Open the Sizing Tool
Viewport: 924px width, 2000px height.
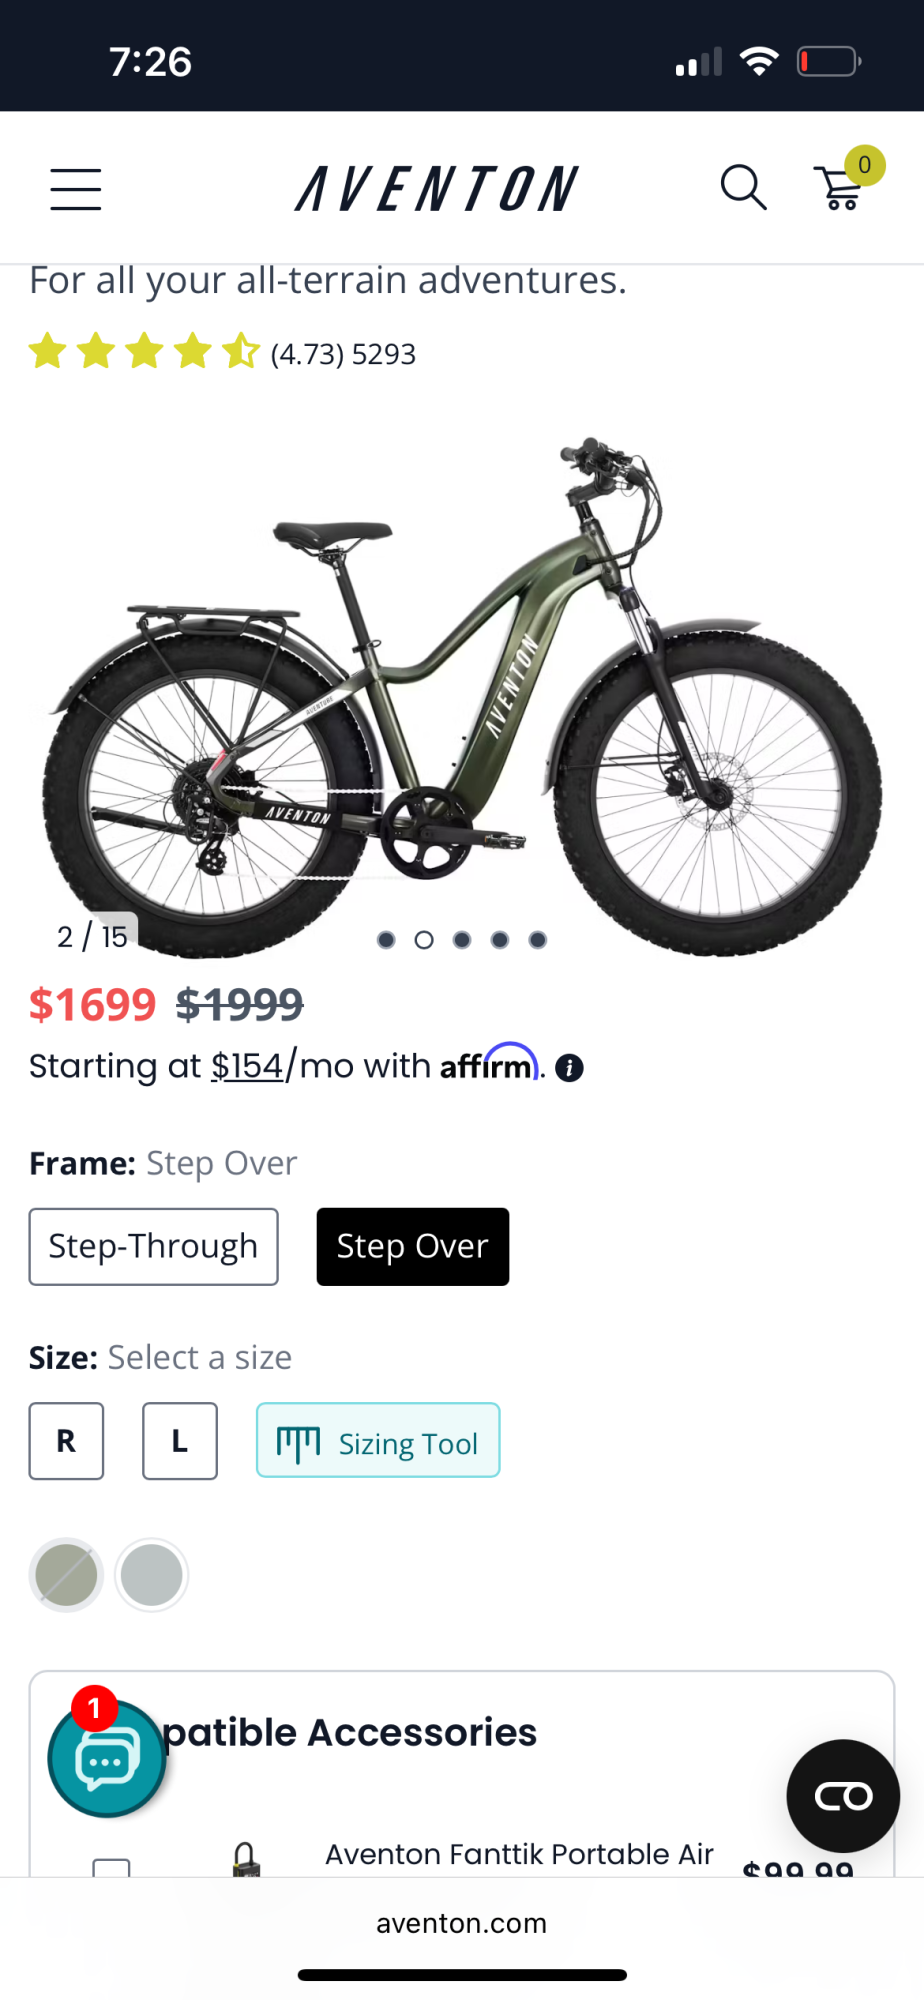coord(377,1441)
